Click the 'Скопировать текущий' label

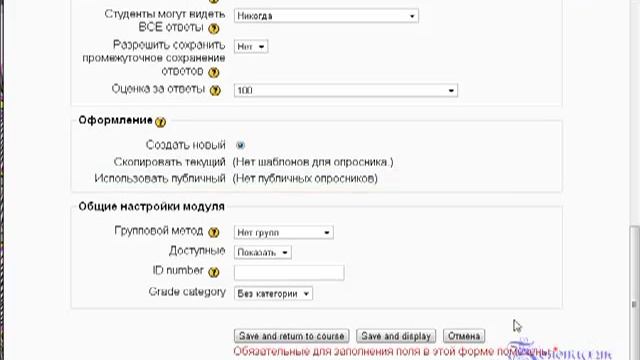[169, 162]
